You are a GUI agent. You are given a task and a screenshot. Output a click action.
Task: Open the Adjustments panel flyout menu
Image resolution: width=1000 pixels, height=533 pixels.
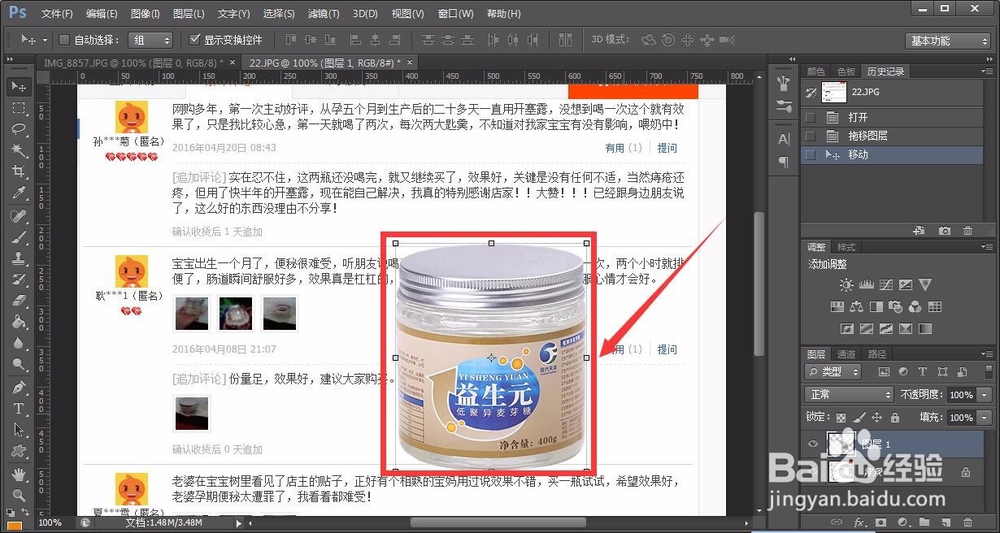click(989, 247)
